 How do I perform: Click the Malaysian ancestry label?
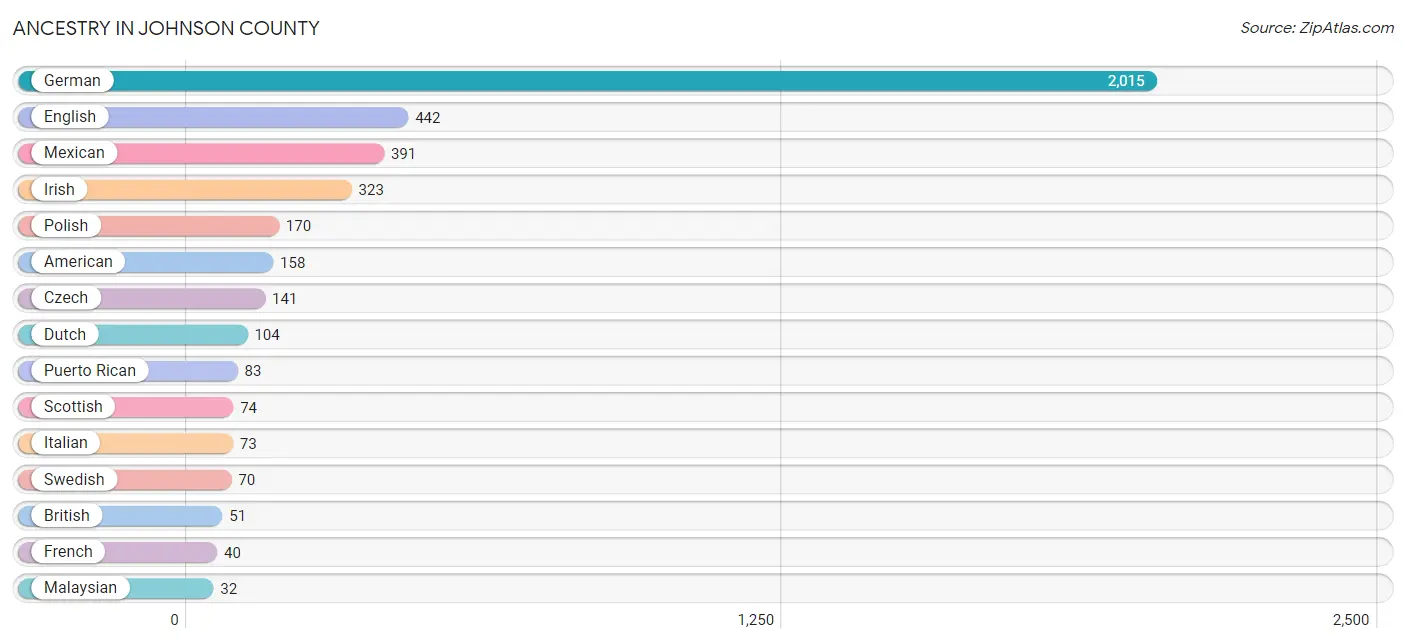click(x=80, y=588)
